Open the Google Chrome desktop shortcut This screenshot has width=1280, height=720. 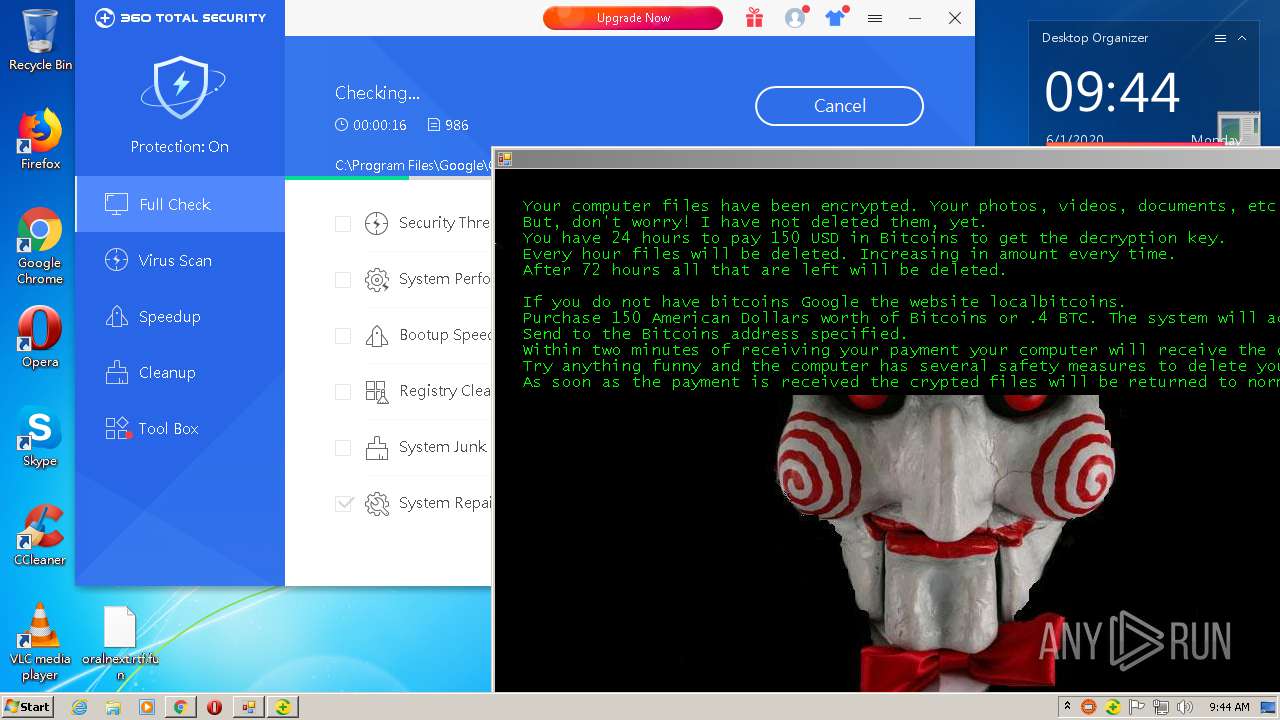(40, 247)
